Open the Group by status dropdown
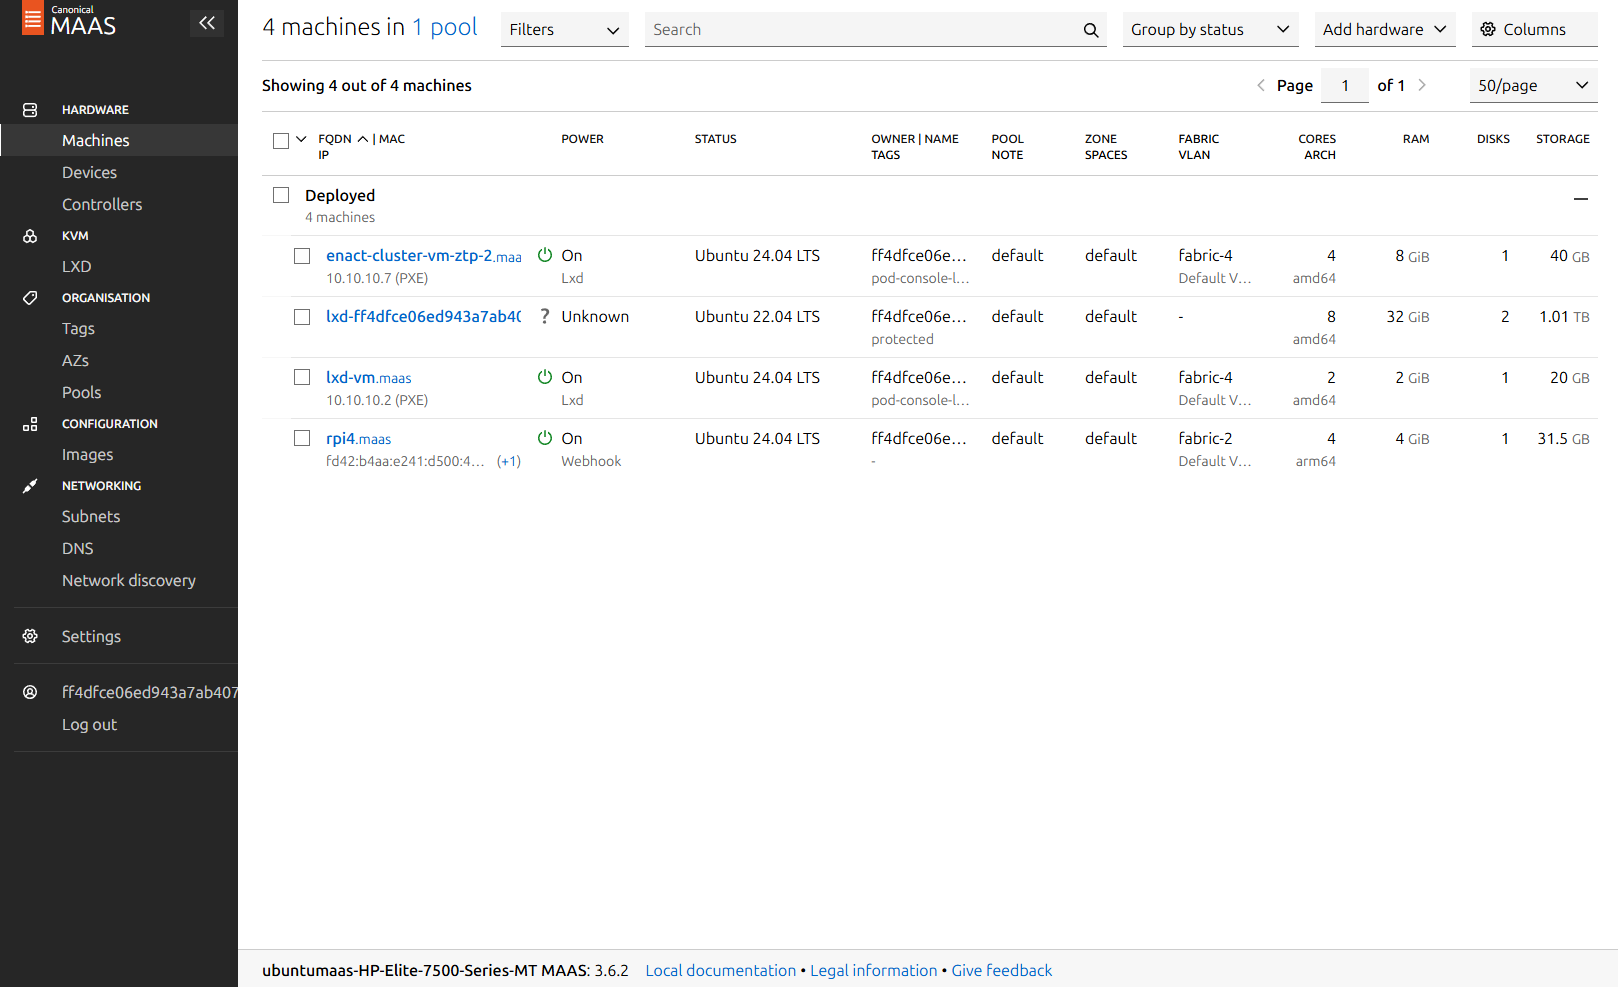The image size is (1618, 987). [1209, 30]
